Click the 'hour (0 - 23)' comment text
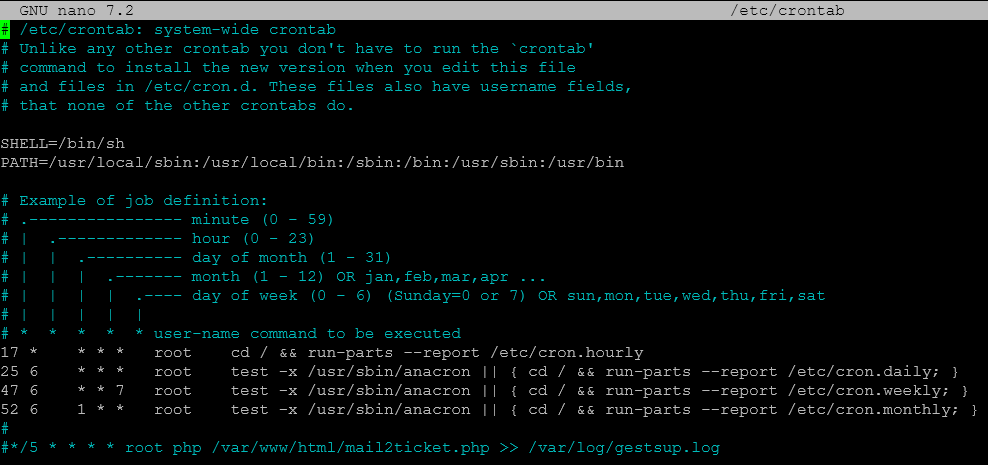 click(253, 239)
